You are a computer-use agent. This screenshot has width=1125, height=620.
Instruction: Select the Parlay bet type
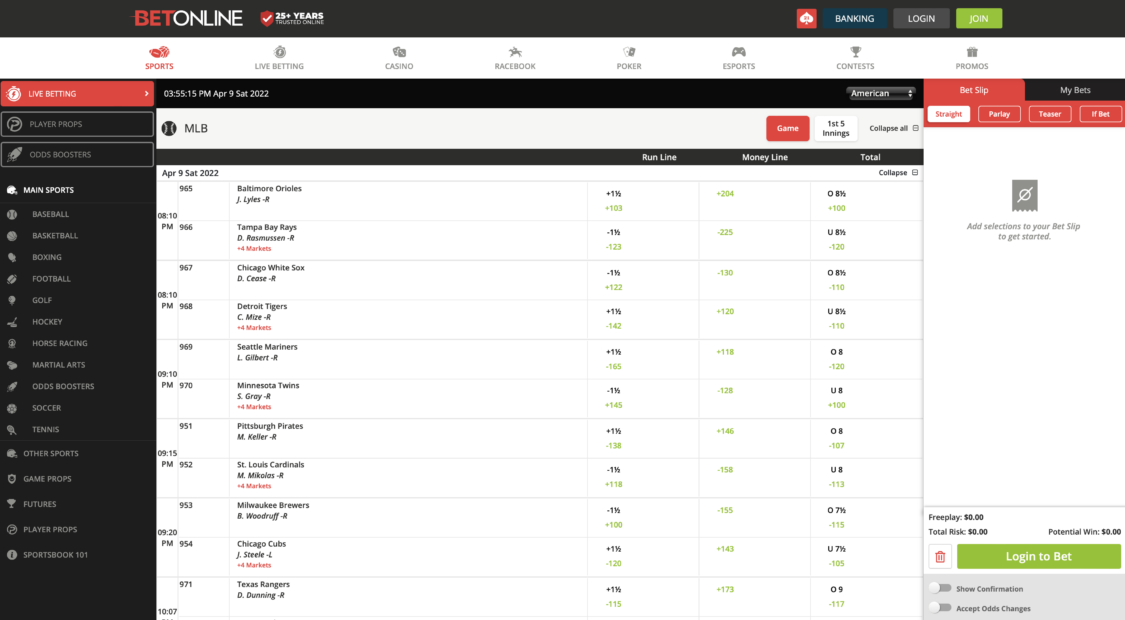point(999,114)
